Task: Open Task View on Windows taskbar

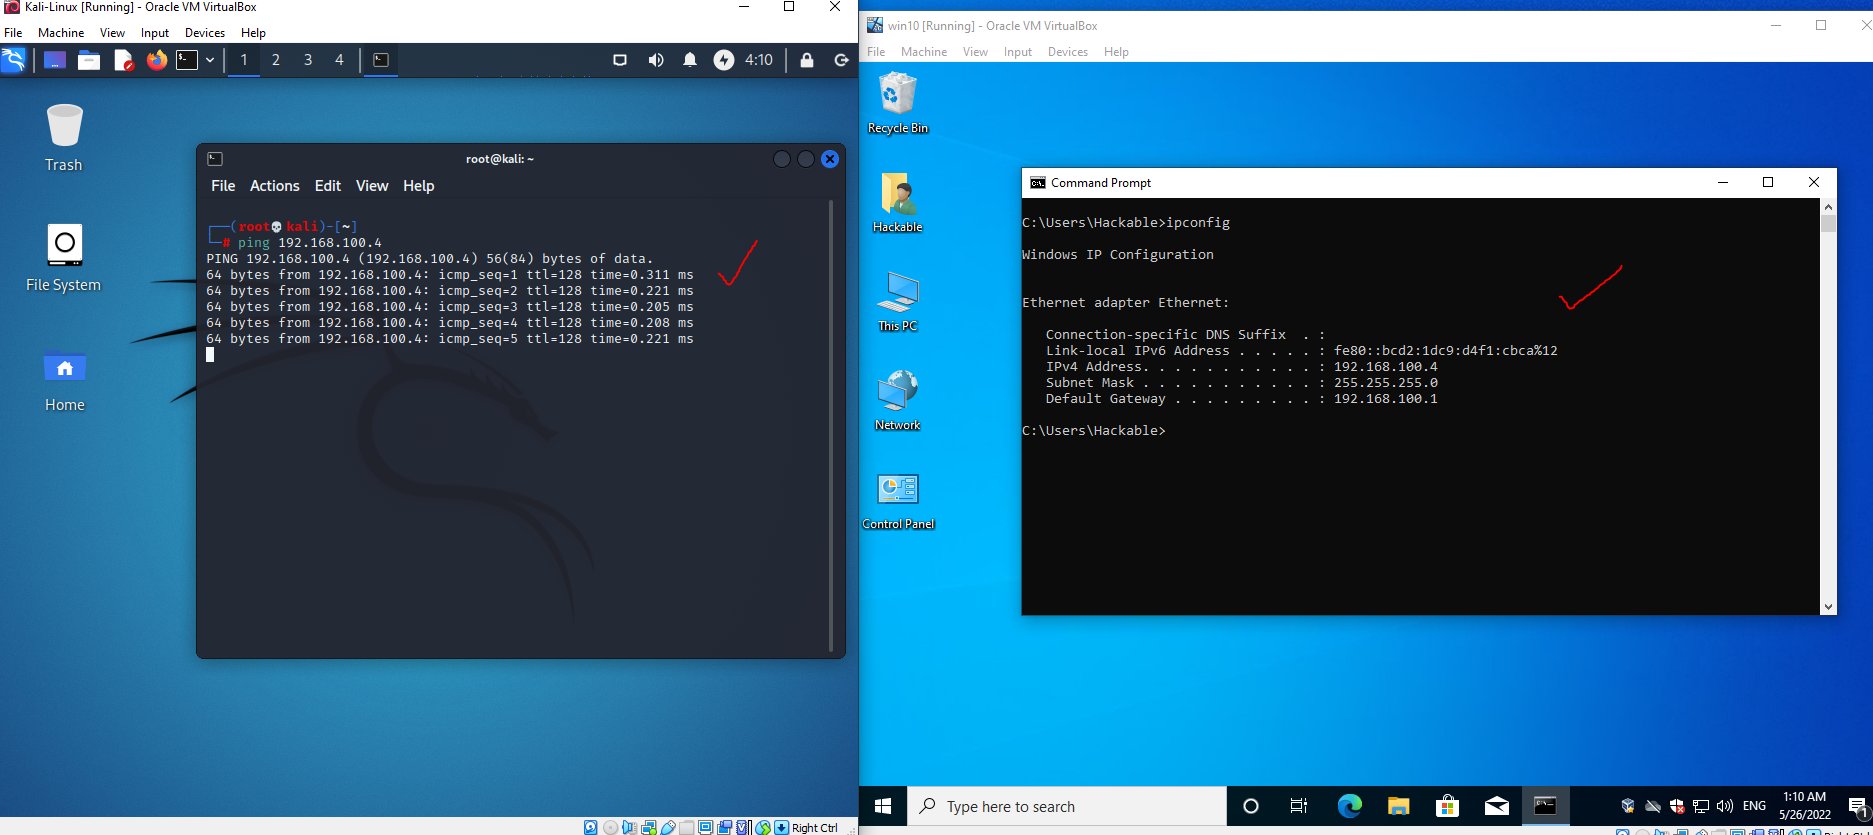Action: tap(1299, 806)
